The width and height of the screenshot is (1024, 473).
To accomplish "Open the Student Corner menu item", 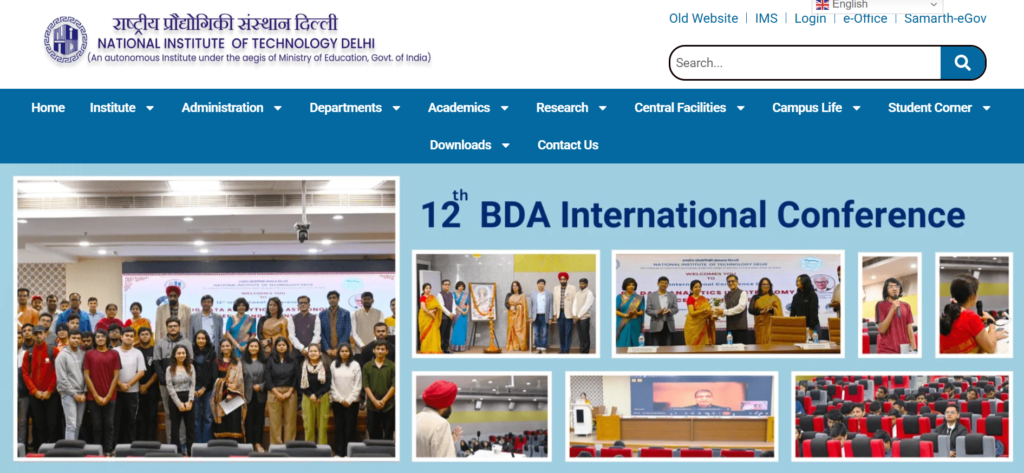I will 930,108.
